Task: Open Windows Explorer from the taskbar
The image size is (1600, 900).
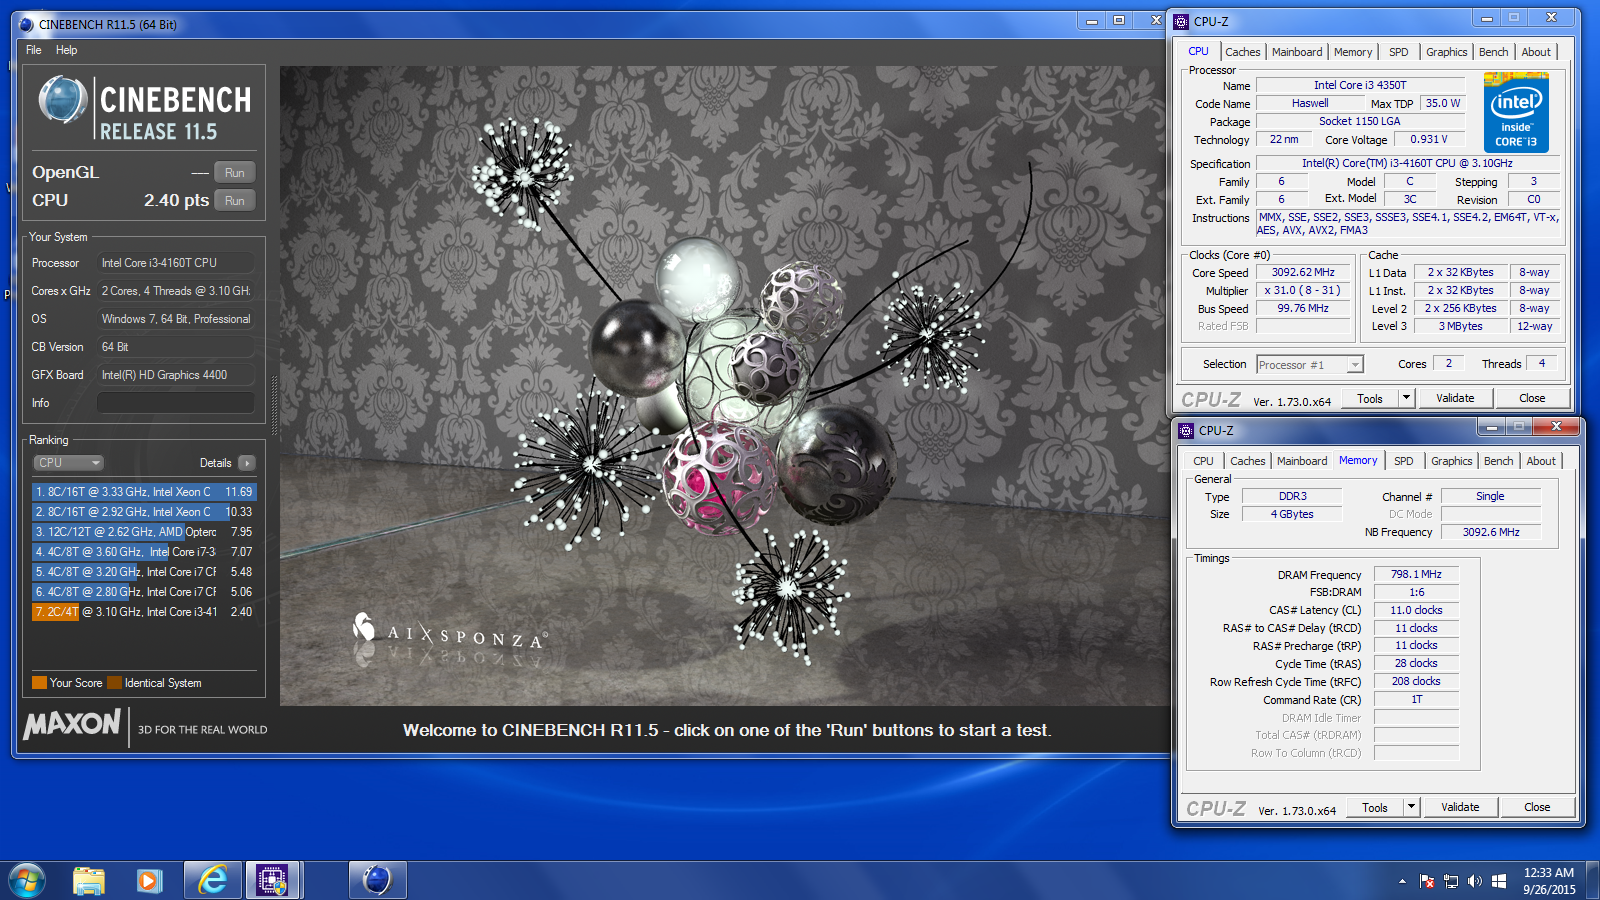Action: [x=89, y=881]
